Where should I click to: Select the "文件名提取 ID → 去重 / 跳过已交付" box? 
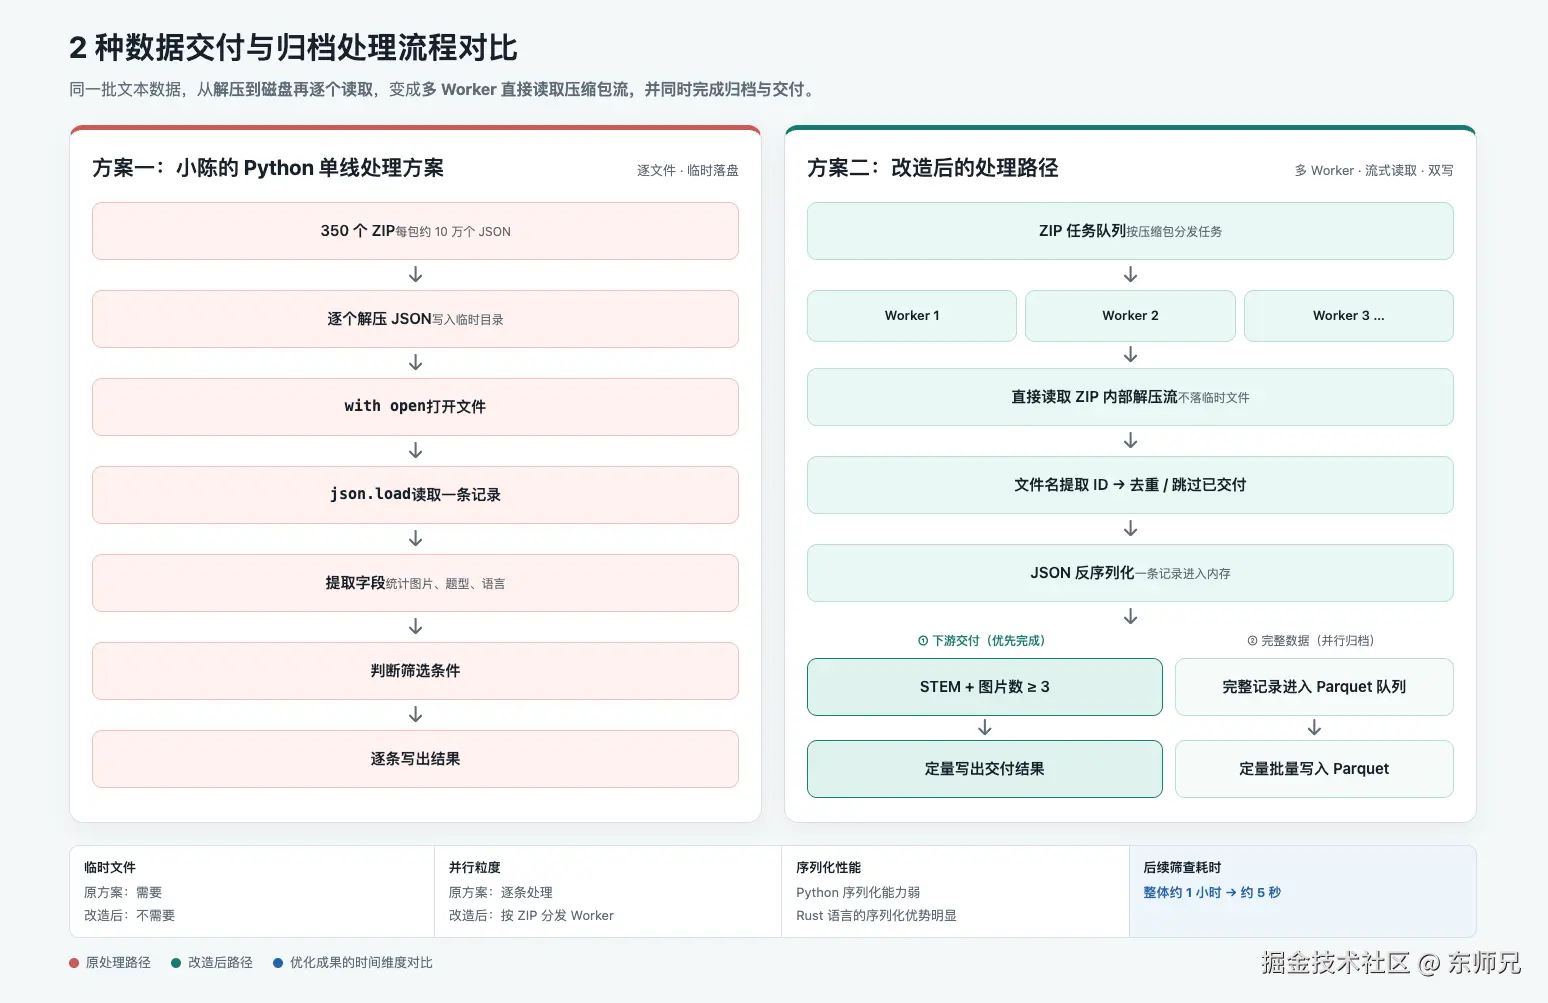1130,485
